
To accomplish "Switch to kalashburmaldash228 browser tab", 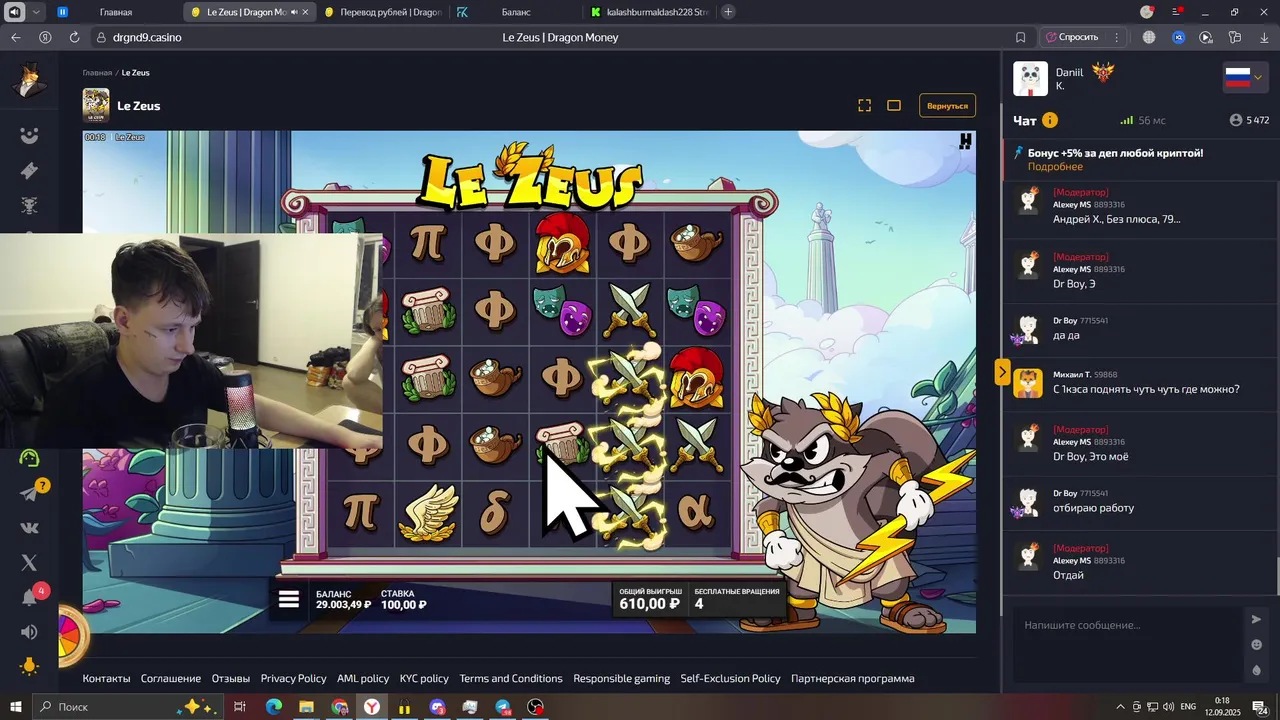I will click(650, 12).
